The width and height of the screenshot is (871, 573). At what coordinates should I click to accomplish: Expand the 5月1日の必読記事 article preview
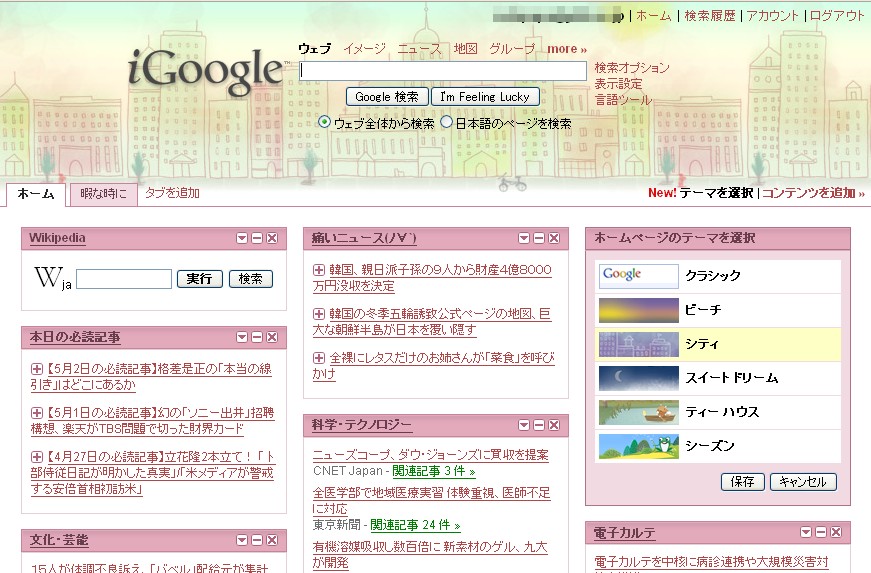(x=37, y=413)
